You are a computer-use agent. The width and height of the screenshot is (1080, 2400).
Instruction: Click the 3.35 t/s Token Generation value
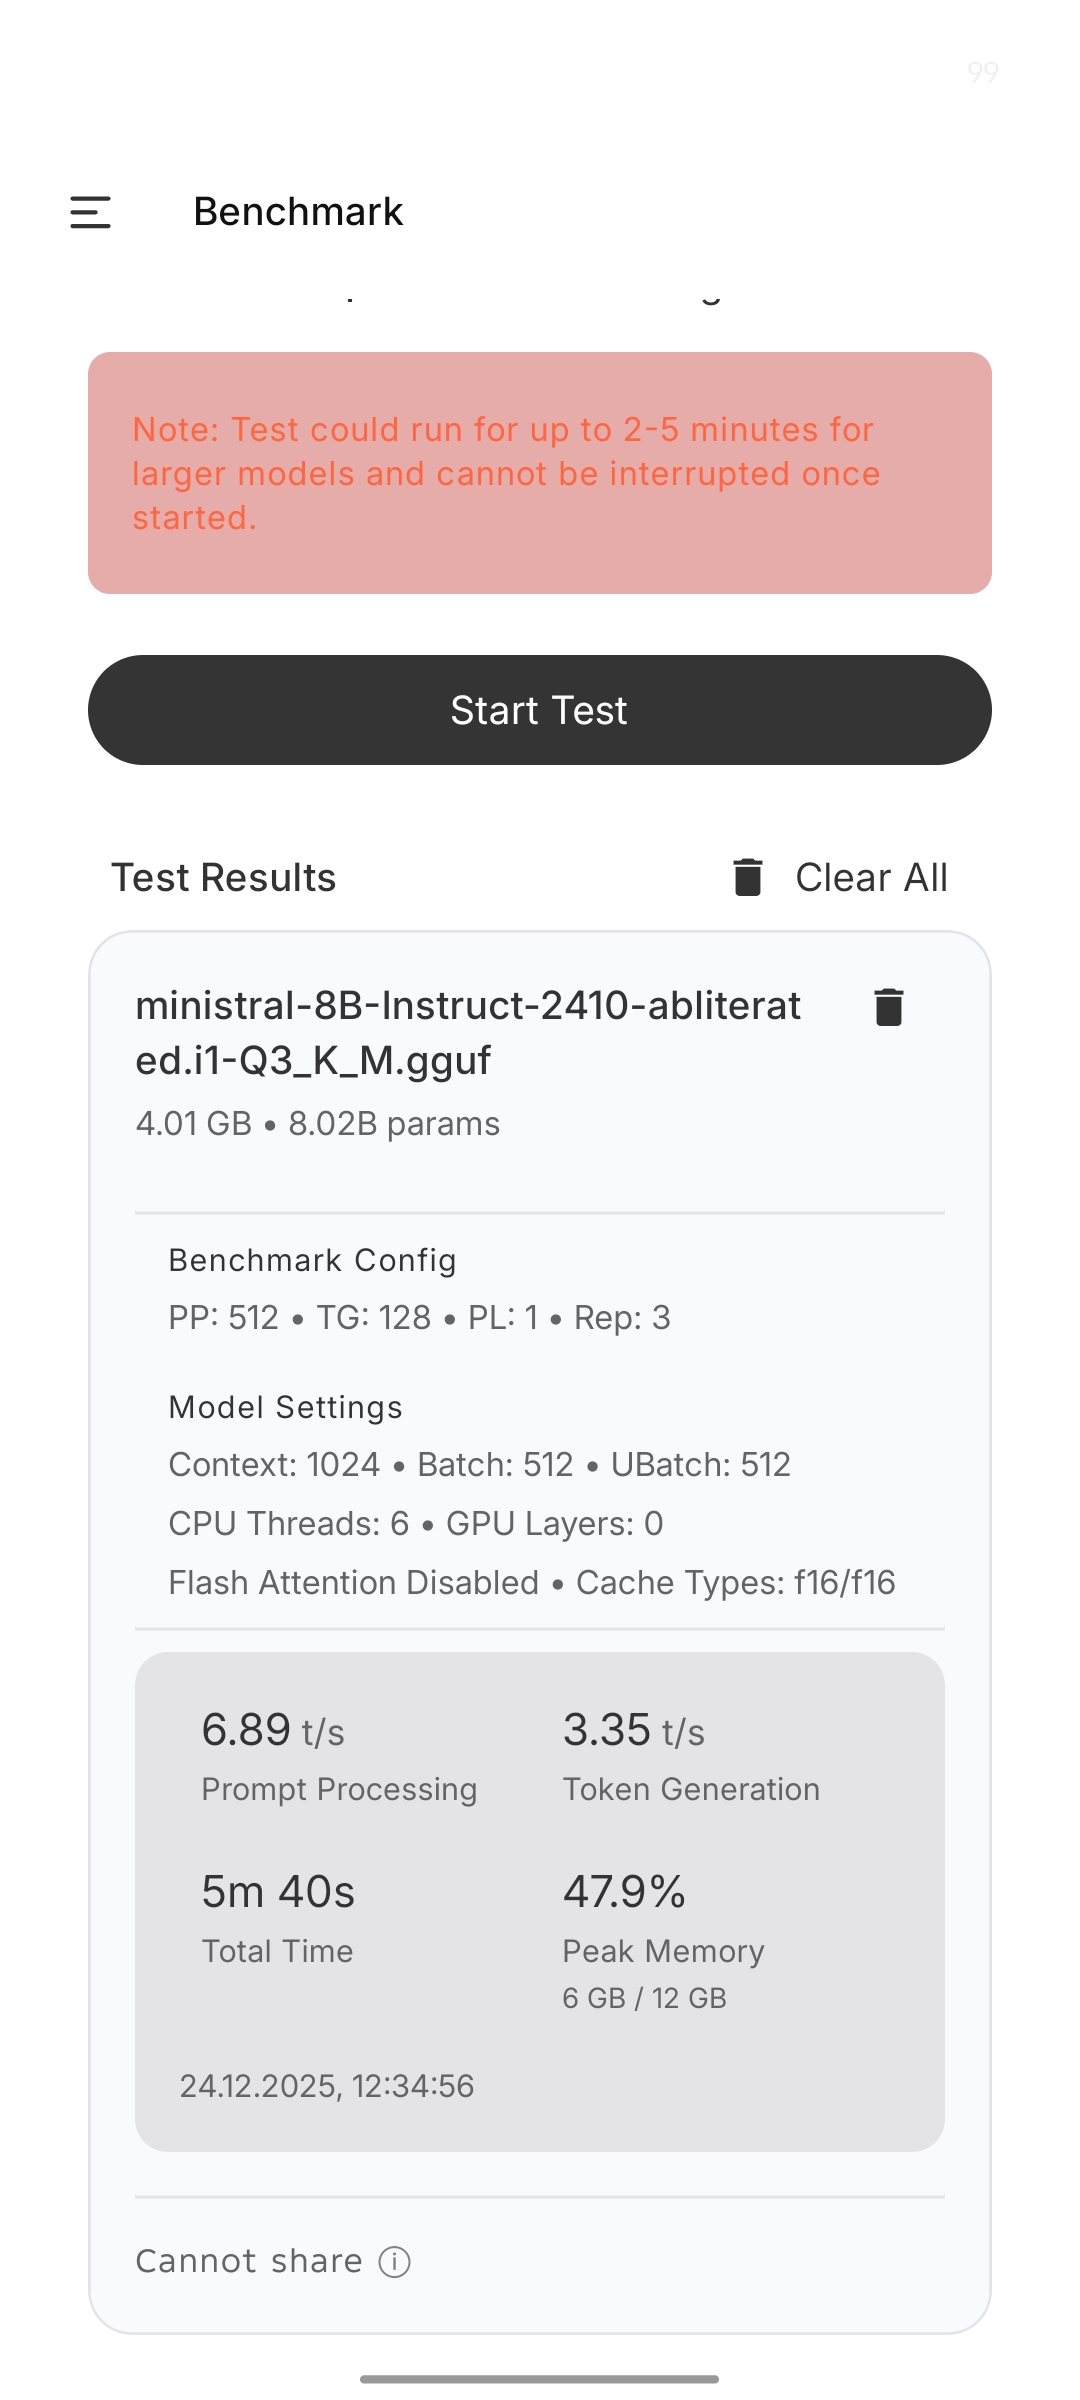point(634,1730)
